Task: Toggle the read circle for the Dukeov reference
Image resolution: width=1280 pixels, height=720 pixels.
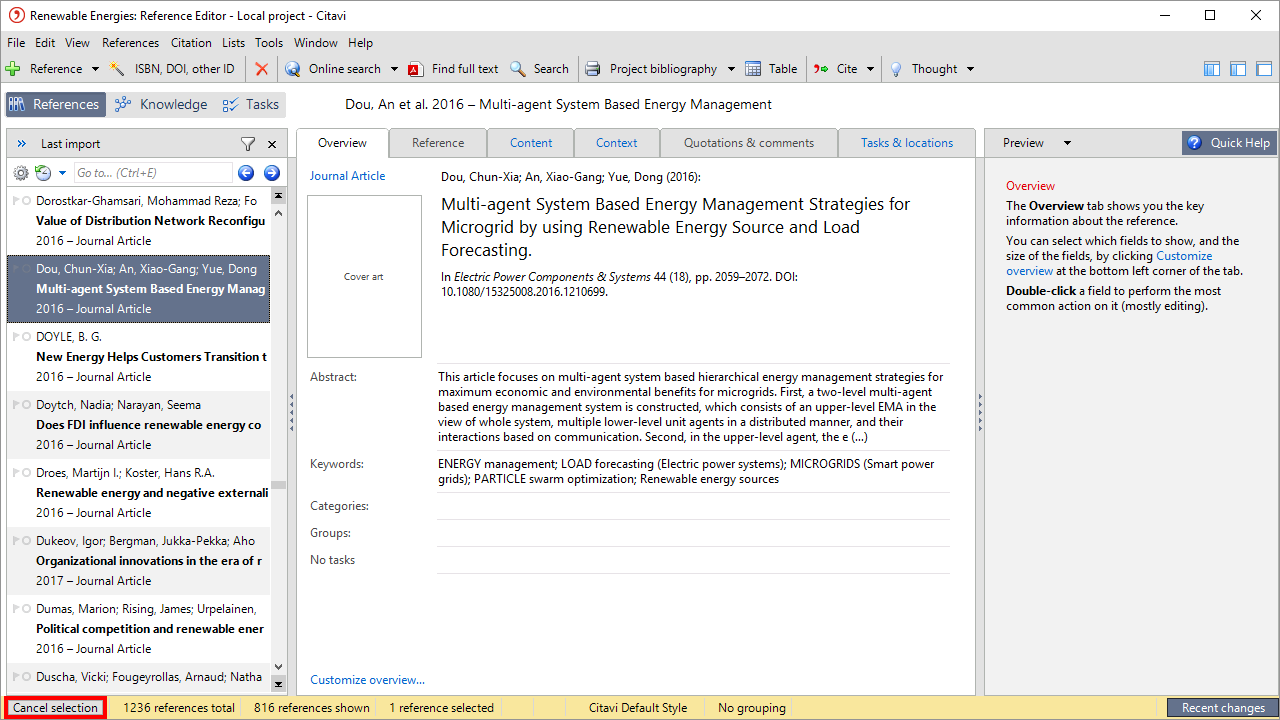Action: pos(27,541)
